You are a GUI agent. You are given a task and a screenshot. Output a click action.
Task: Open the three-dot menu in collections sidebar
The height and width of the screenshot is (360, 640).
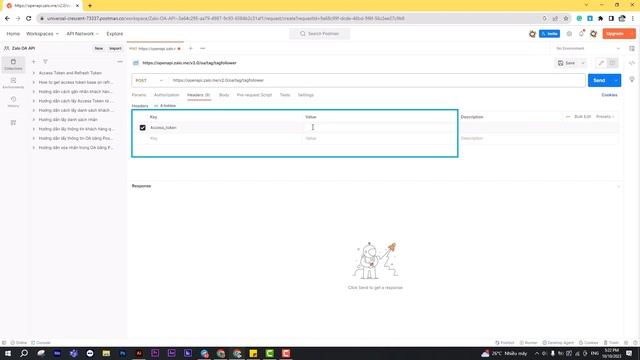pyautogui.click(x=120, y=62)
